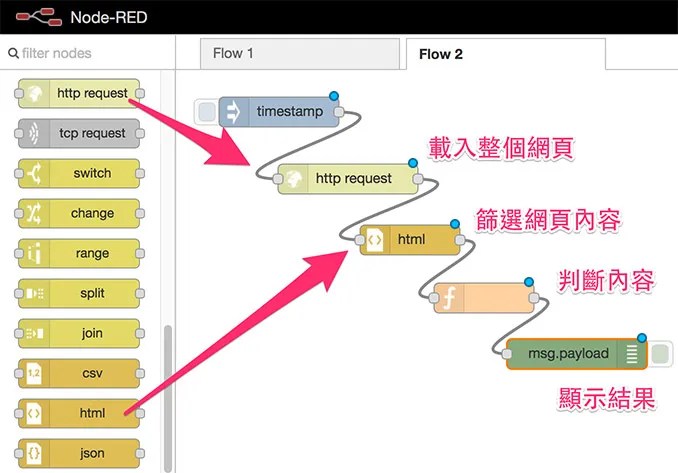
Task: Click the palette node labeled join
Action: (x=79, y=333)
